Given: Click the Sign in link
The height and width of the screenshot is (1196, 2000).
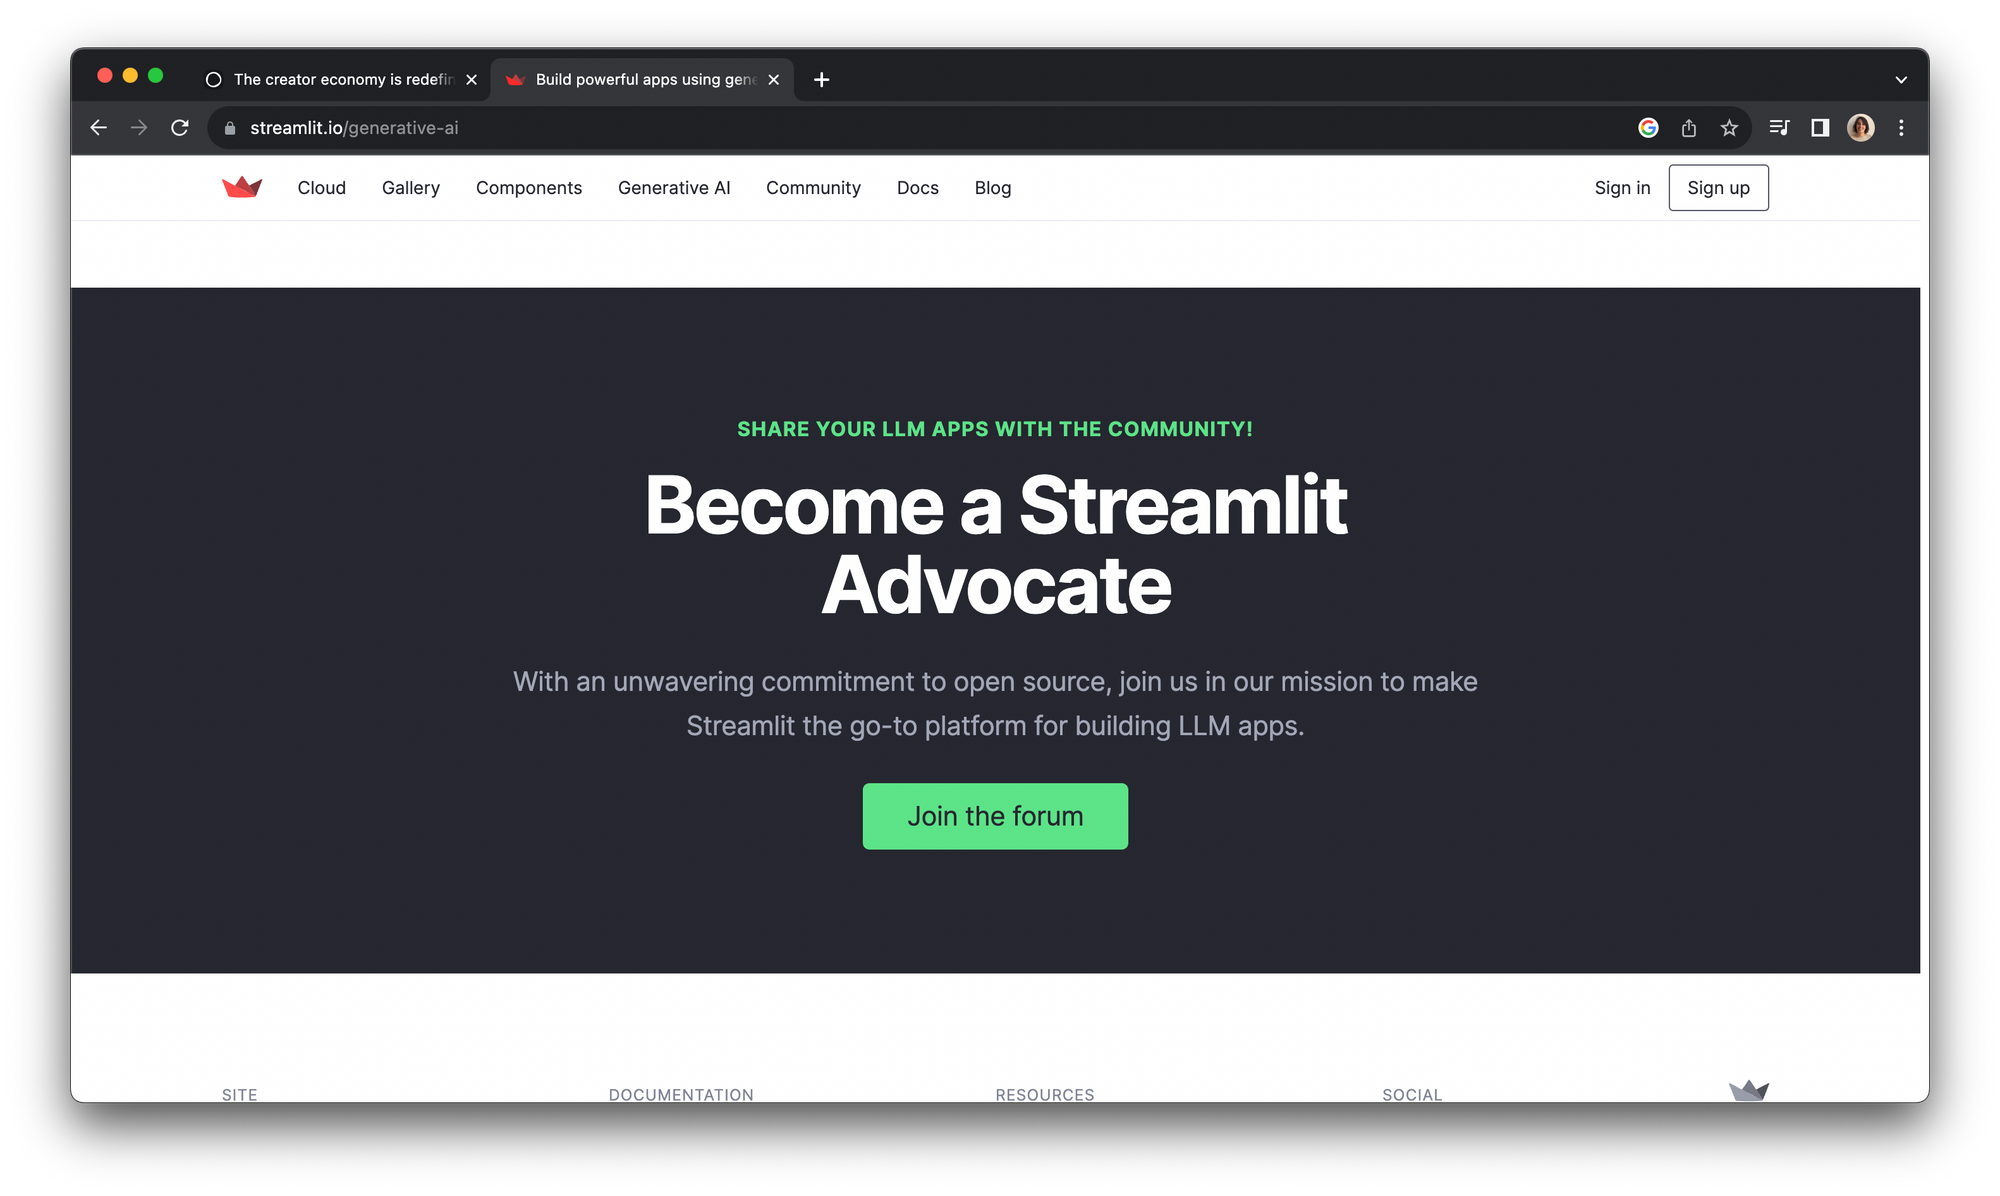Looking at the screenshot, I should [x=1622, y=188].
